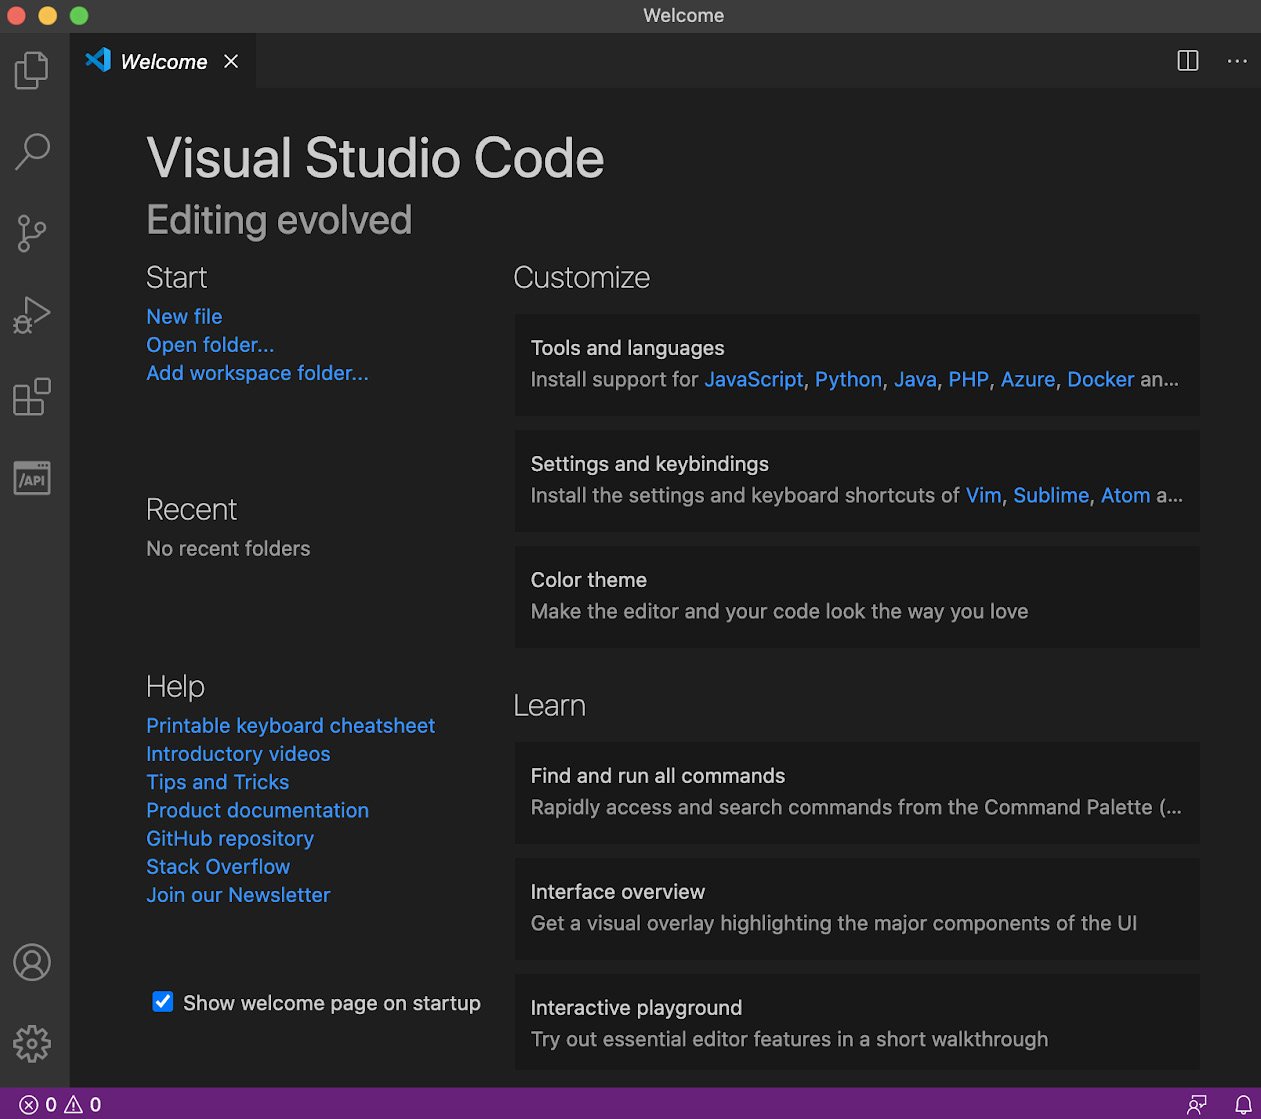Open the Explorer view in activity bar

pos(32,70)
